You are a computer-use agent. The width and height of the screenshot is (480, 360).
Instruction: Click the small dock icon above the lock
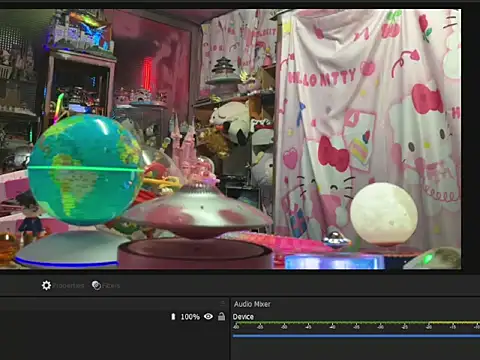(222, 303)
